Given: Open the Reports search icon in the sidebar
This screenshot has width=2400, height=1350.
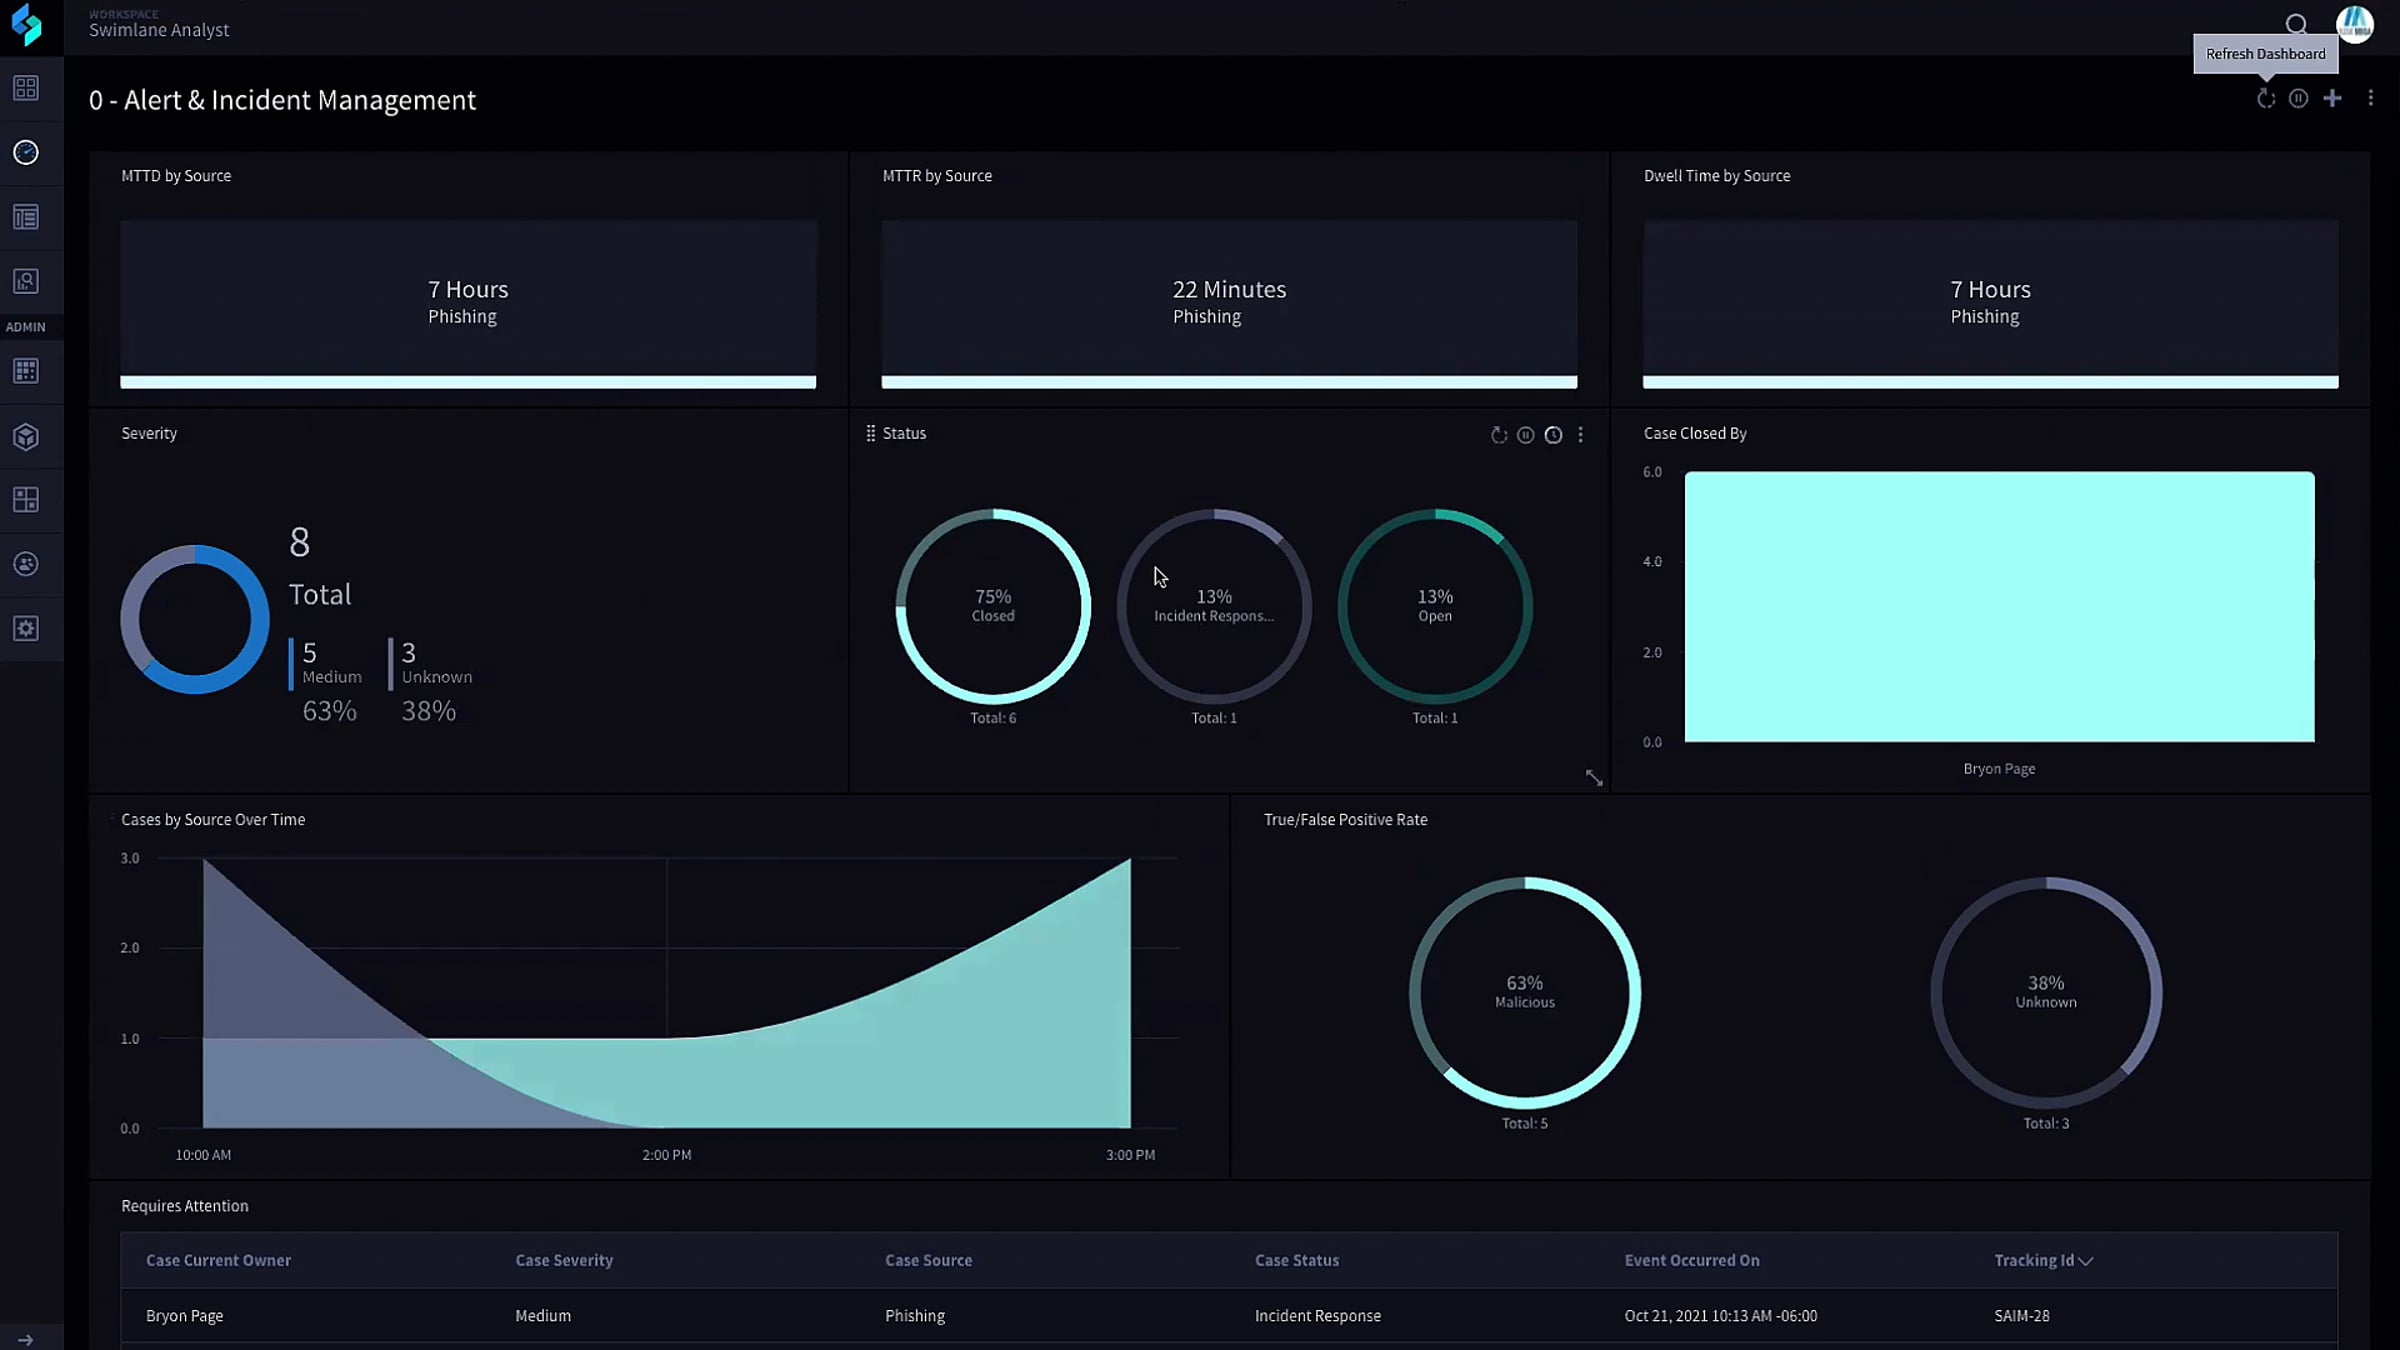Looking at the screenshot, I should [x=26, y=281].
